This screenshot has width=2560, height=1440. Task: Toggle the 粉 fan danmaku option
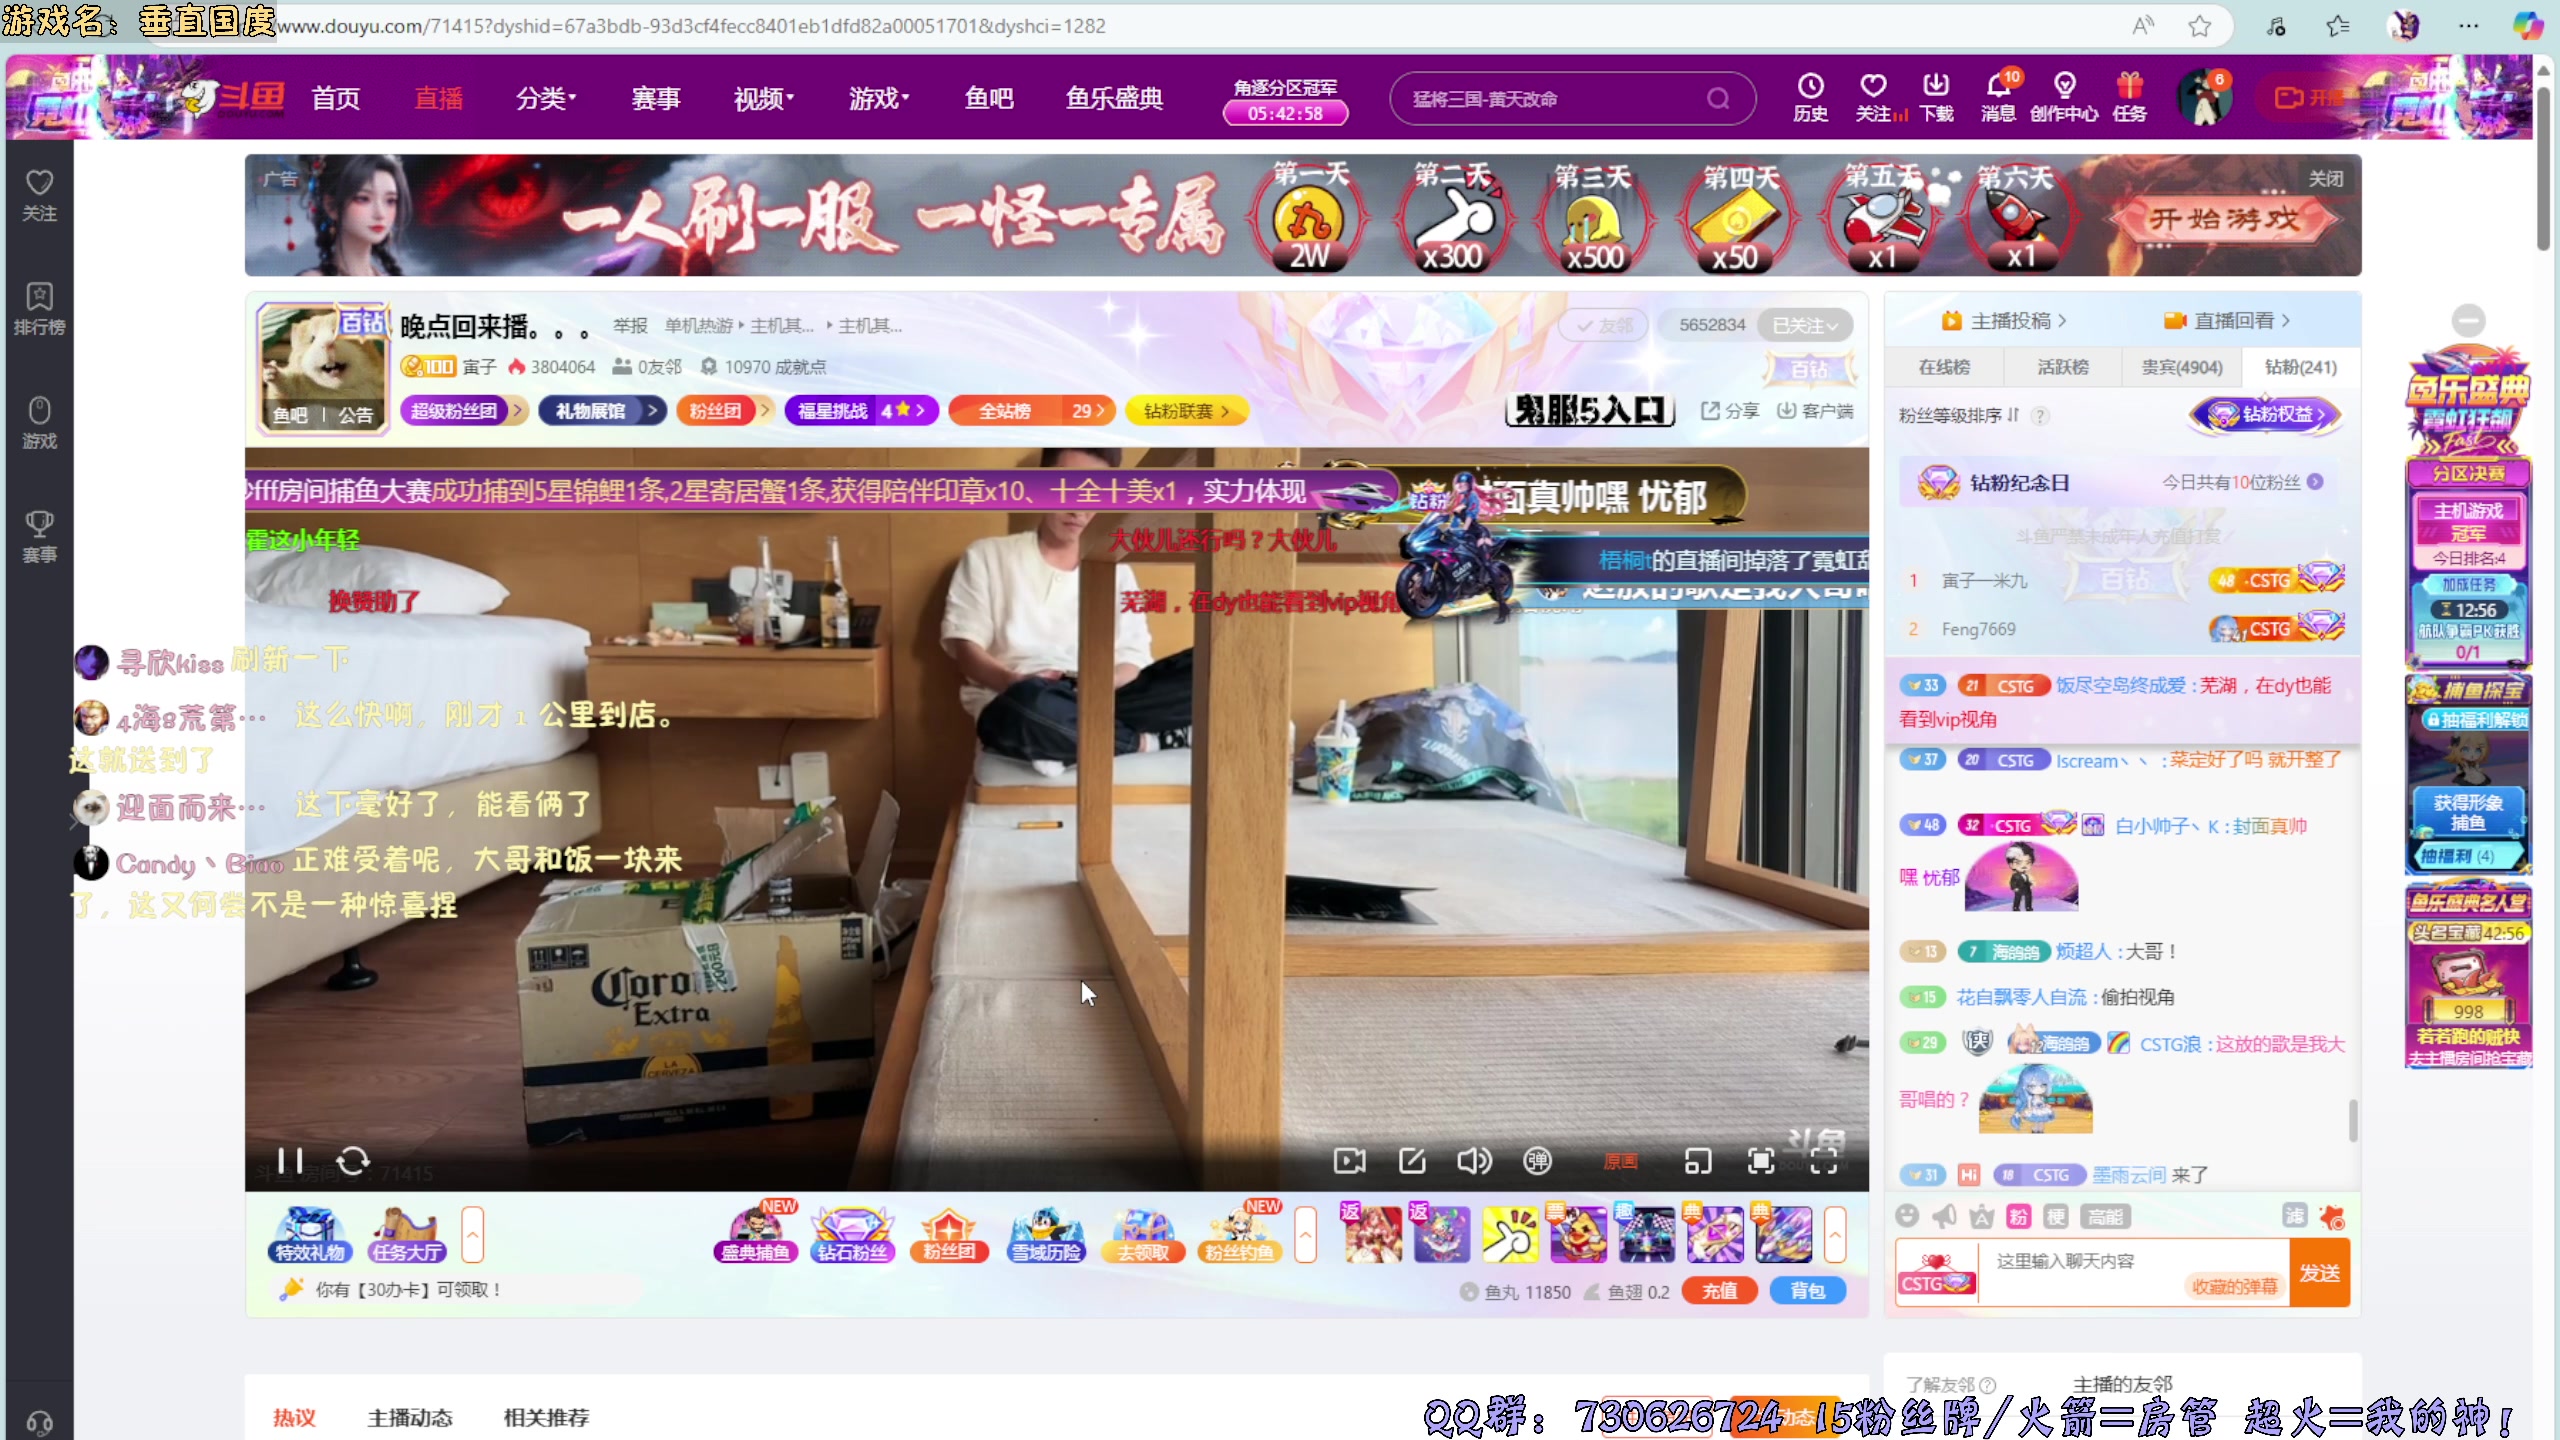(2018, 1216)
